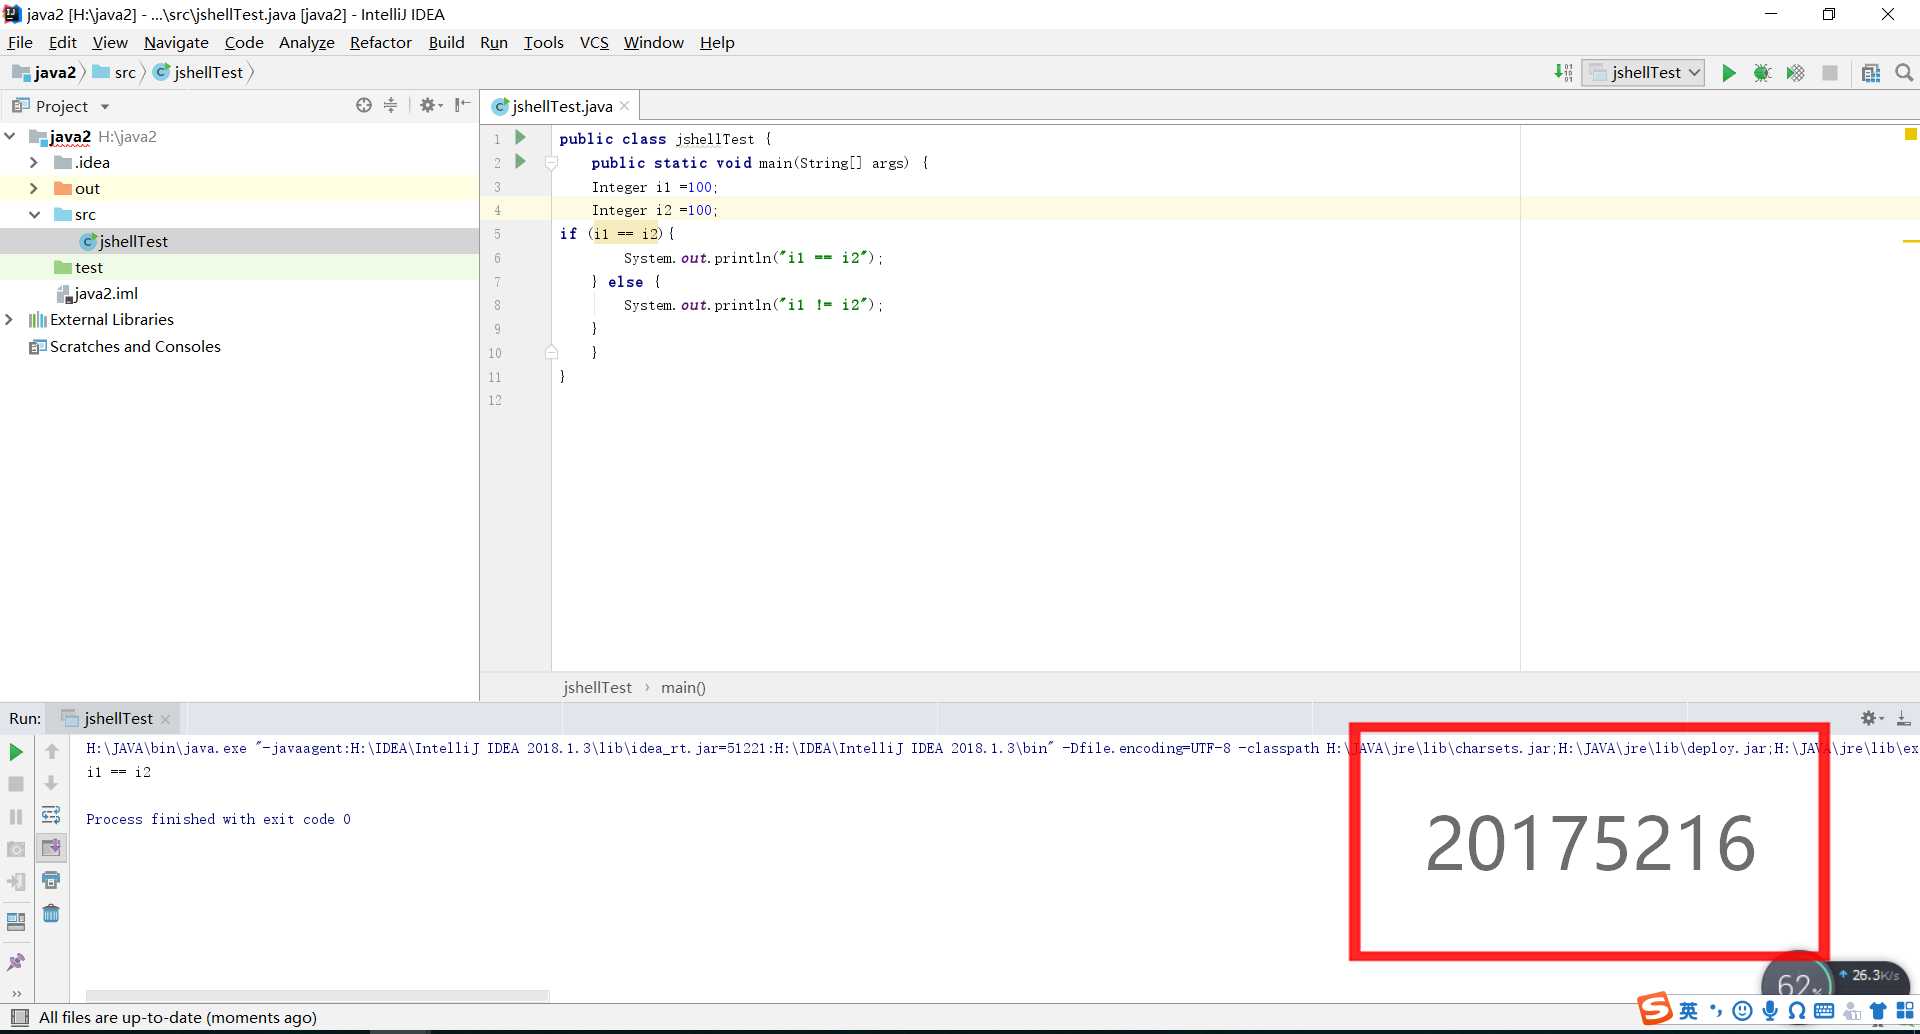This screenshot has width=1920, height=1034.
Task: Open the jshellTest run configuration dropdown
Action: pos(1643,72)
